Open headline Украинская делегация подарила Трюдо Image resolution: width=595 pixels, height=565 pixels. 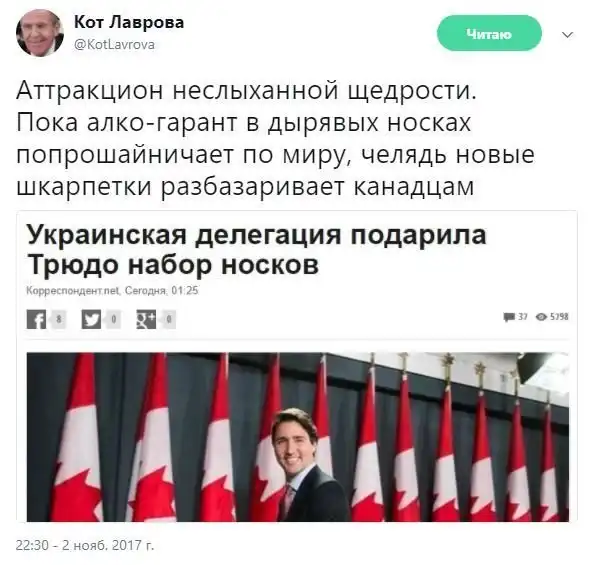257,249
